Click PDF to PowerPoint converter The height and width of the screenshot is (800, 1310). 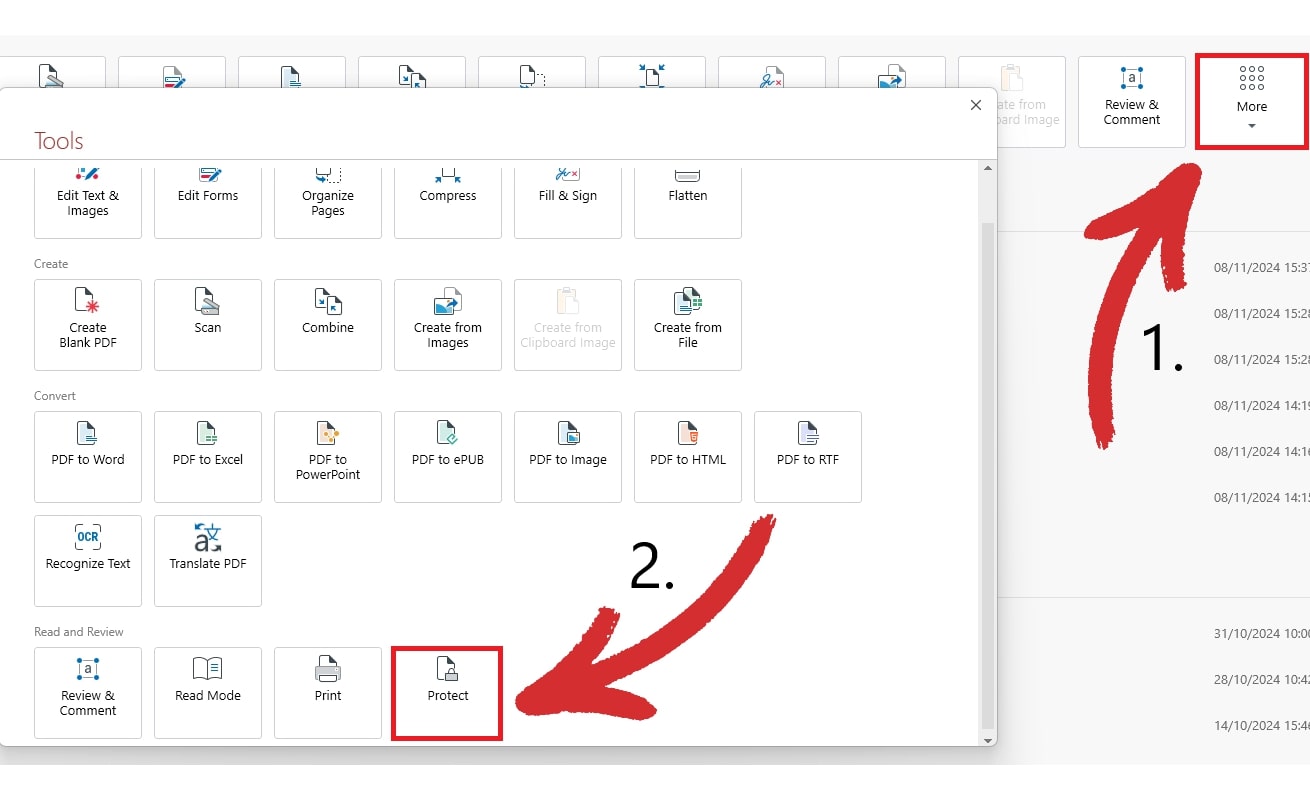[328, 456]
